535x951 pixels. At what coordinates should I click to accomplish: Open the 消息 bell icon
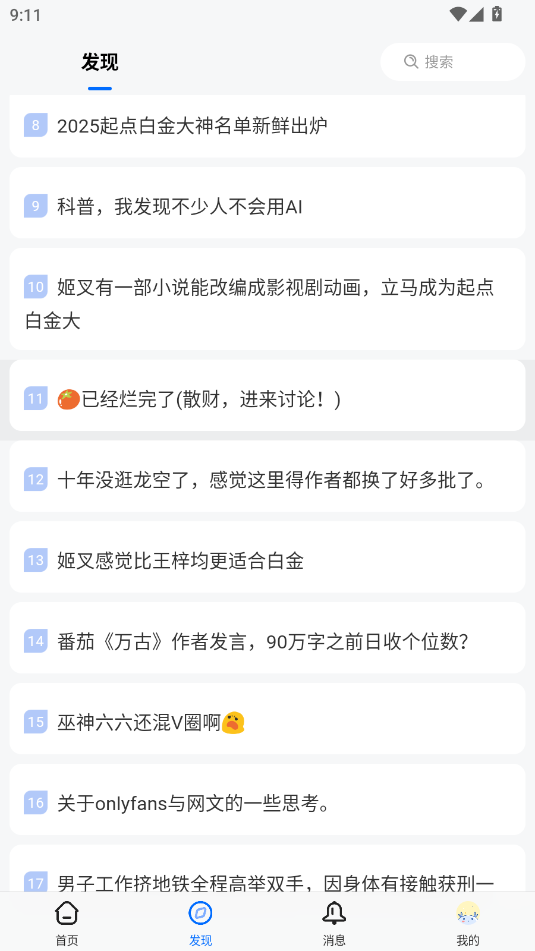point(334,913)
